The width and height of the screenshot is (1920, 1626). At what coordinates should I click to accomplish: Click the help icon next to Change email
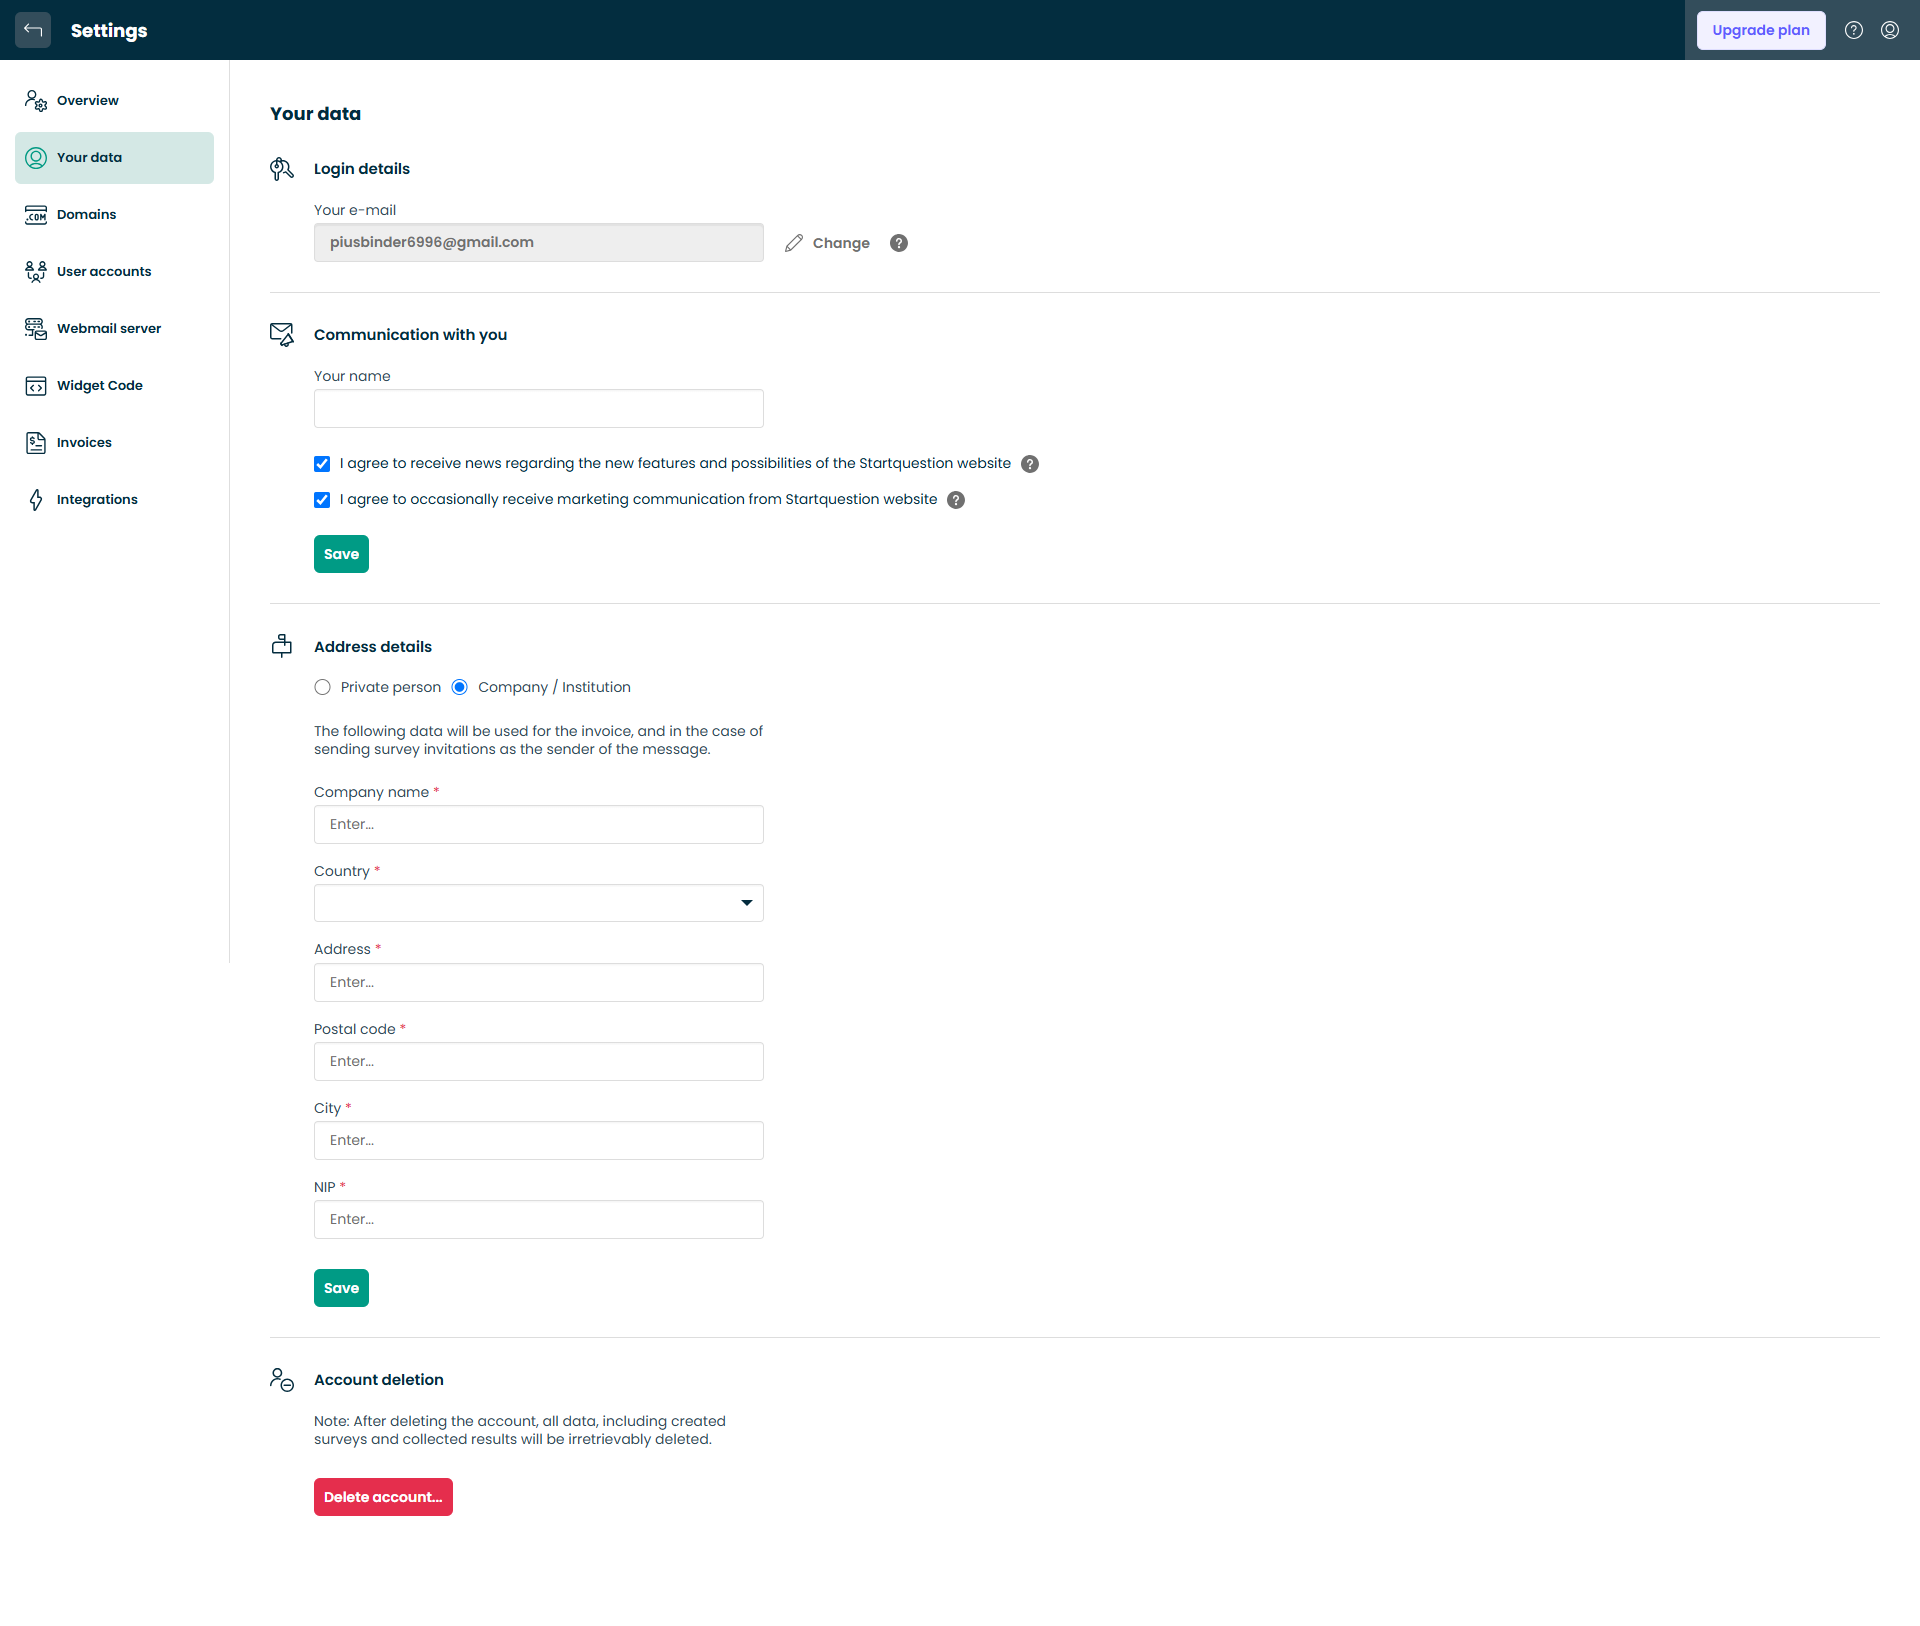click(898, 243)
